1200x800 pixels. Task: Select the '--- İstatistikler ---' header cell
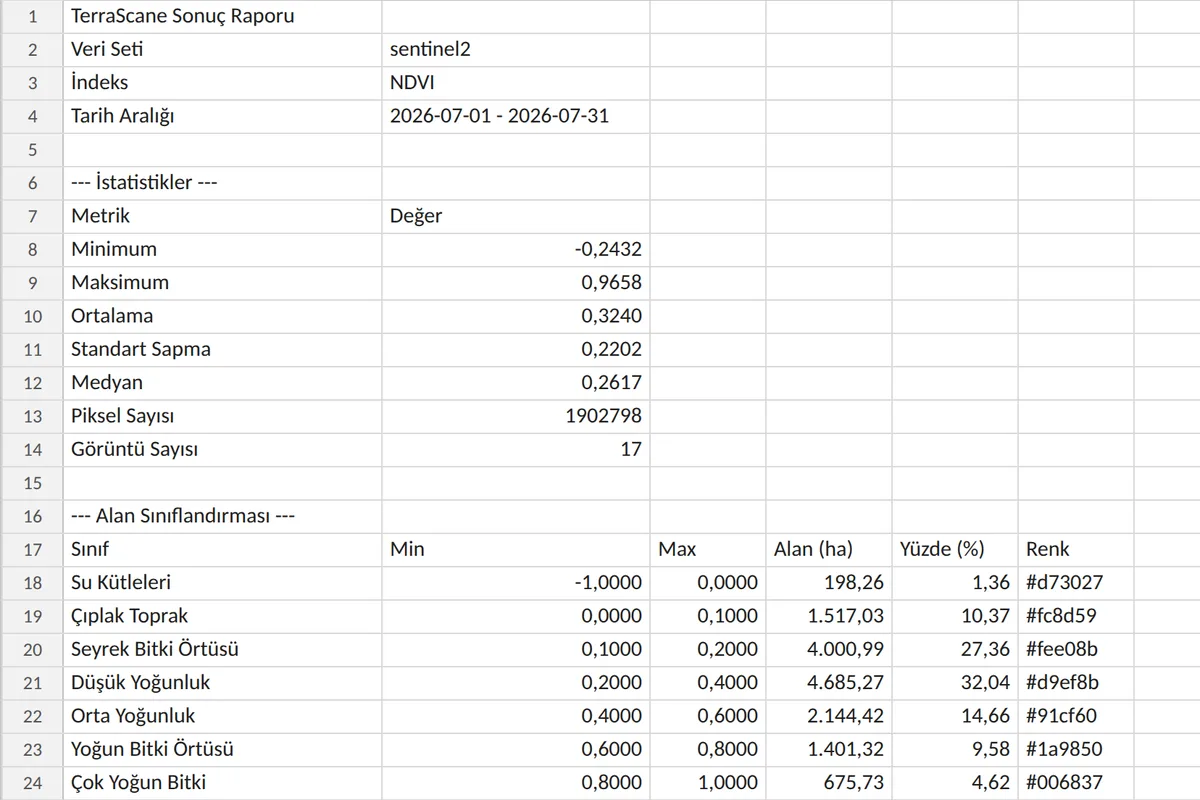(223, 183)
